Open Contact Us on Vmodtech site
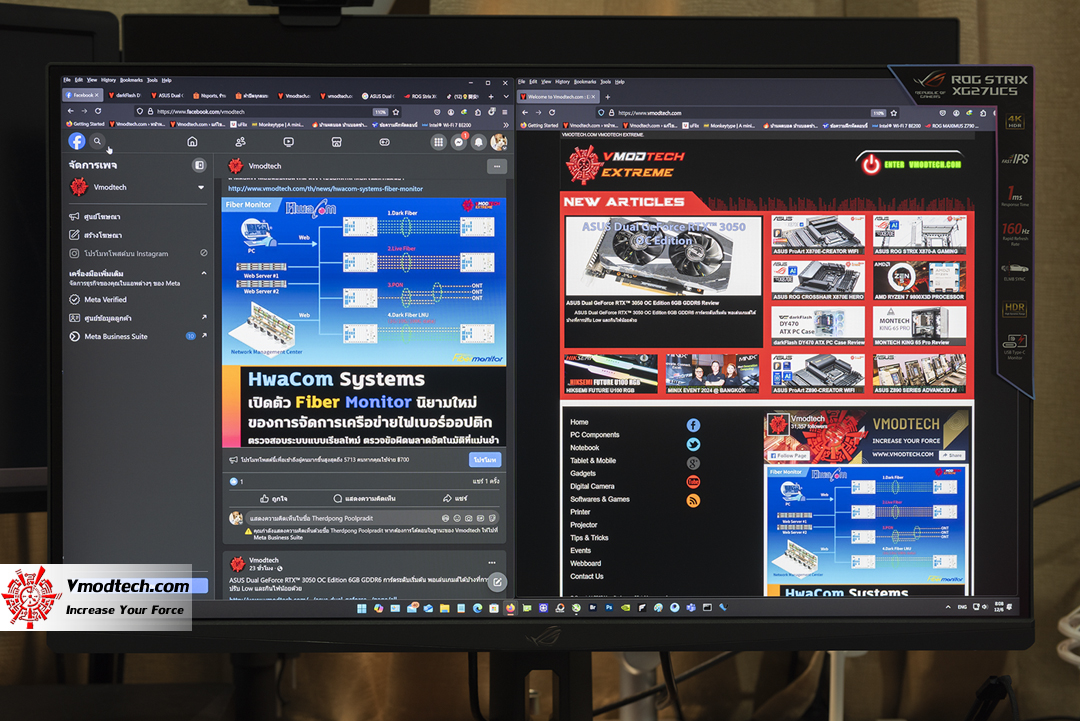This screenshot has height=721, width=1080. 586,576
